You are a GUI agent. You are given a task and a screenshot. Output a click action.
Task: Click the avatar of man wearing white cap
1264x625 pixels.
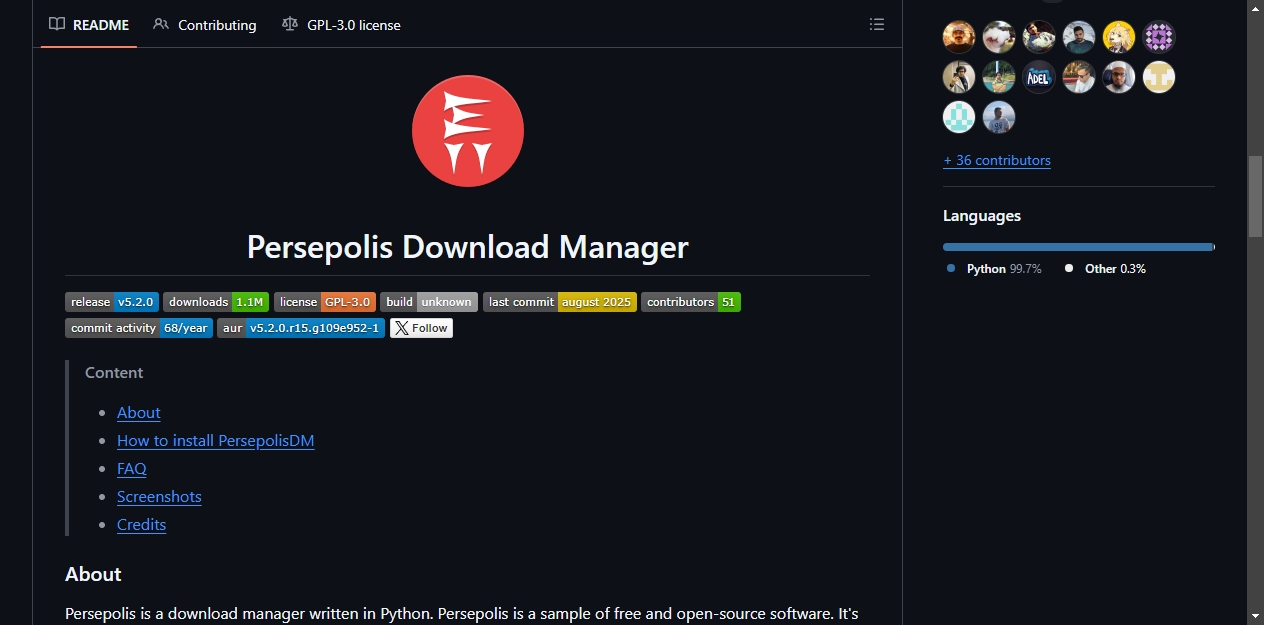pos(1119,77)
